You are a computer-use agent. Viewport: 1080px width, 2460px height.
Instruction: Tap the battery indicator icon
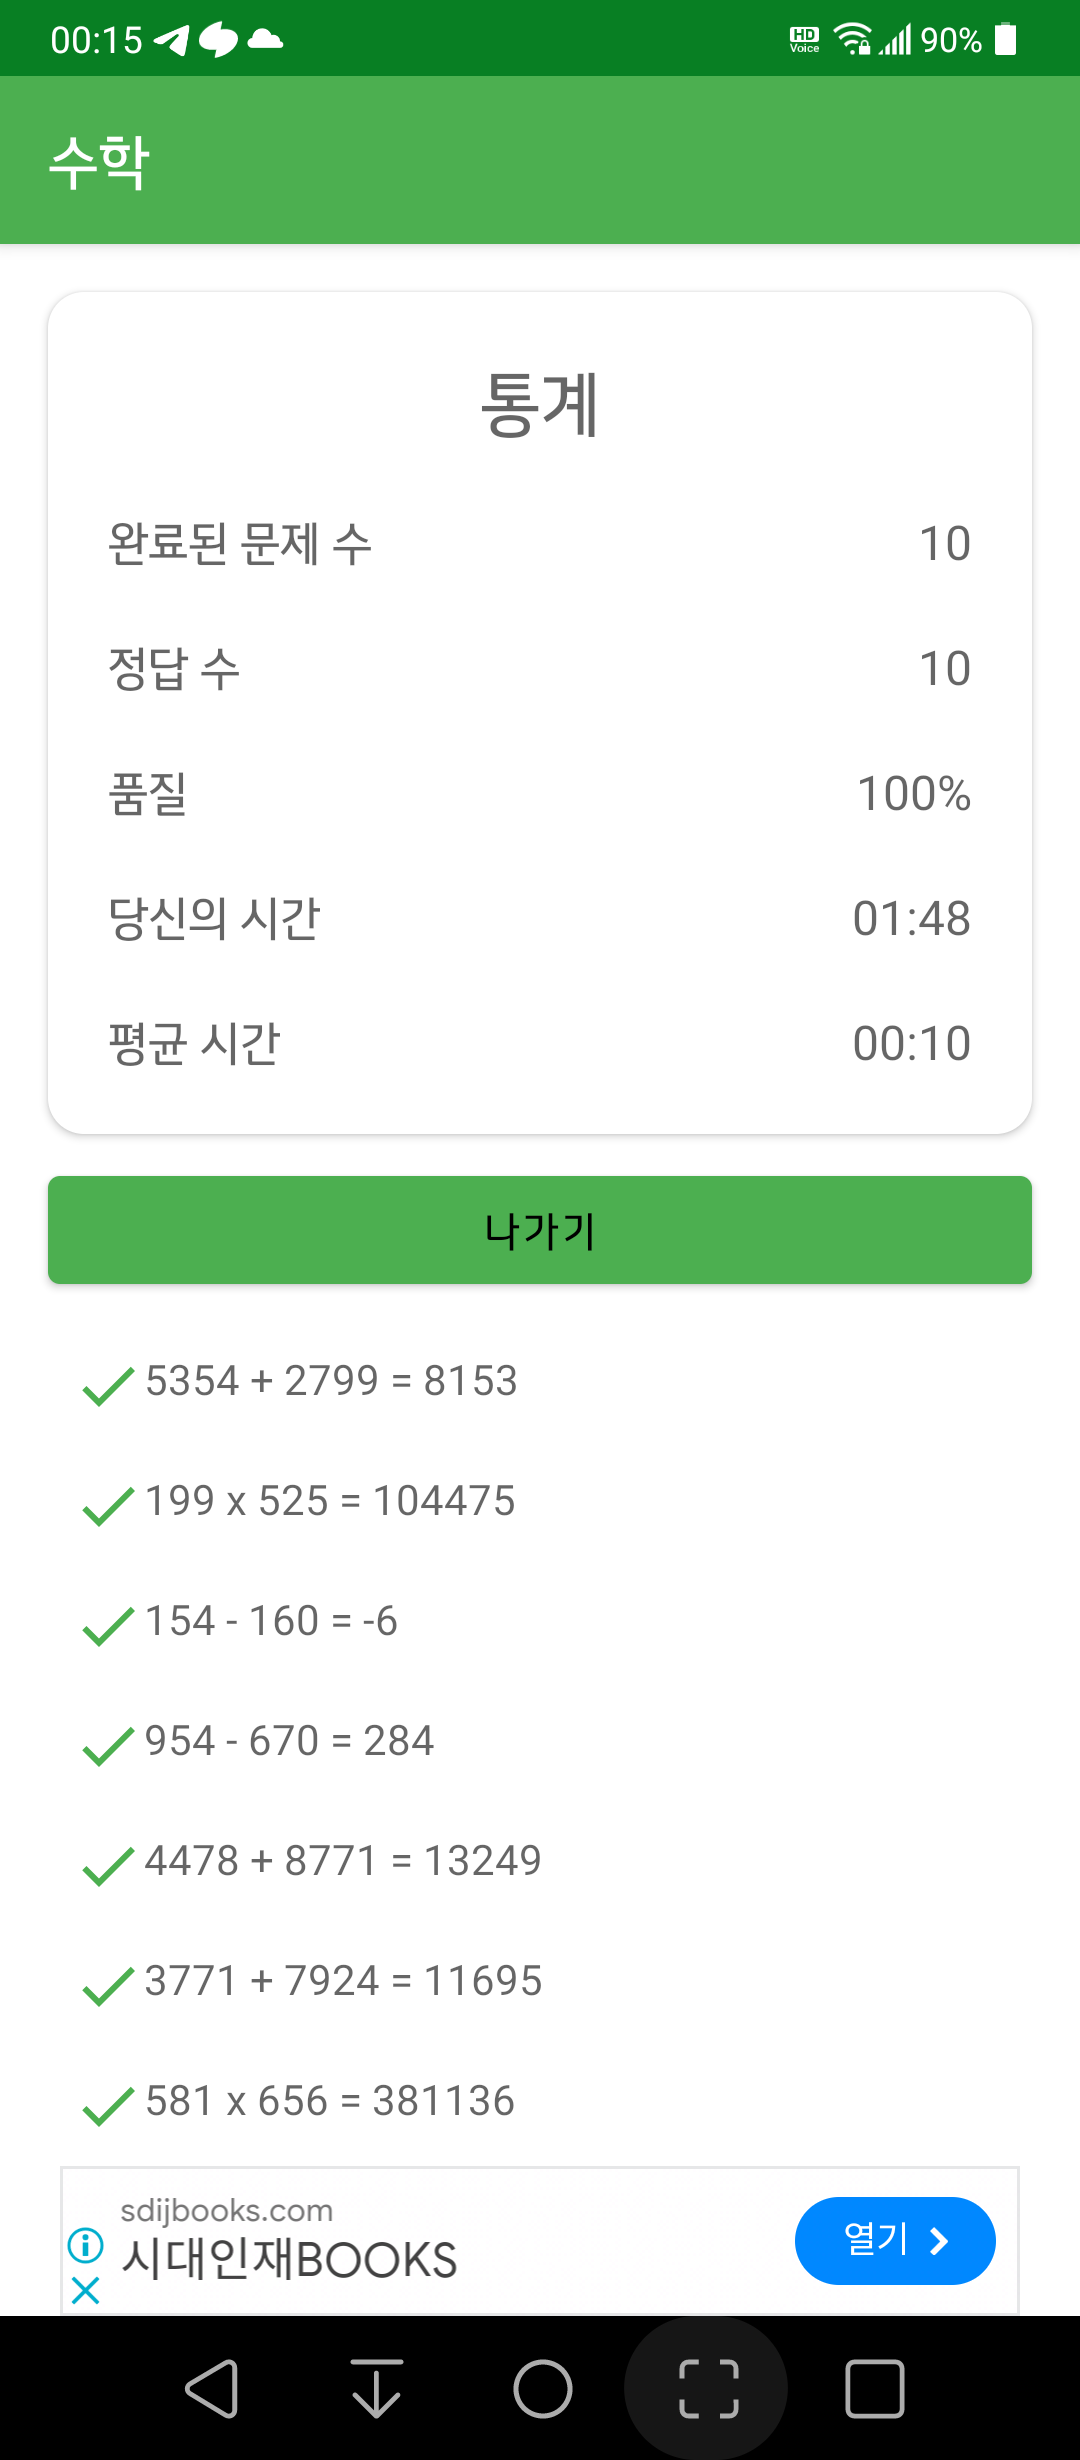[x=1006, y=40]
